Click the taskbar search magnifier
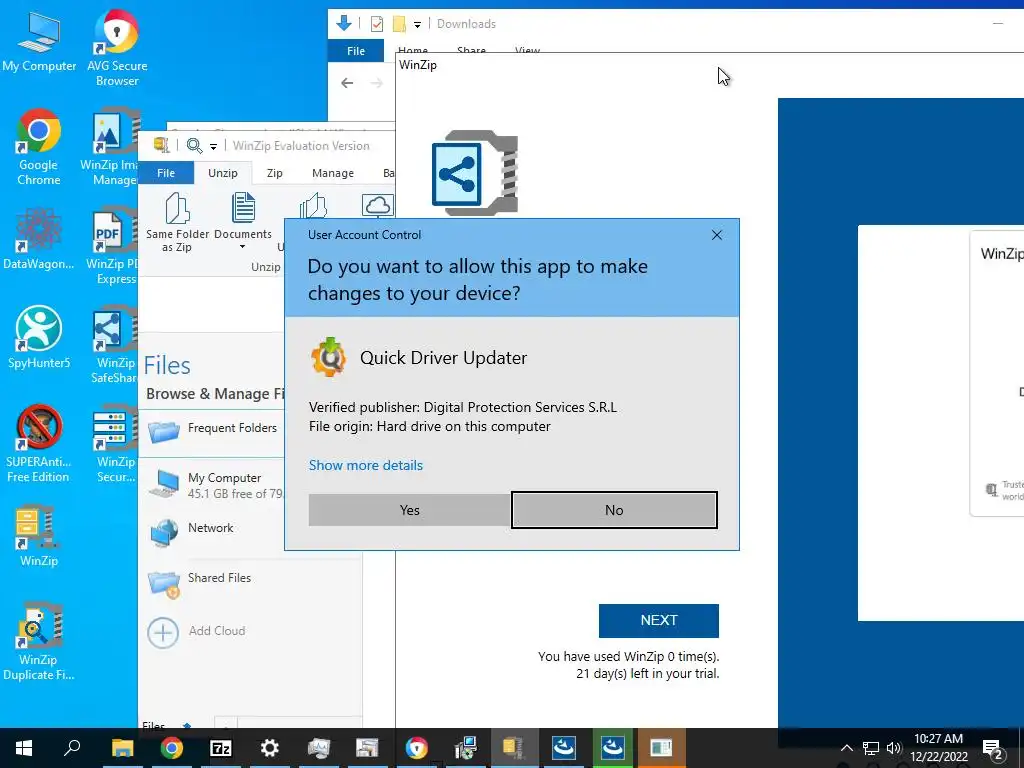The height and width of the screenshot is (768, 1024). [x=72, y=748]
